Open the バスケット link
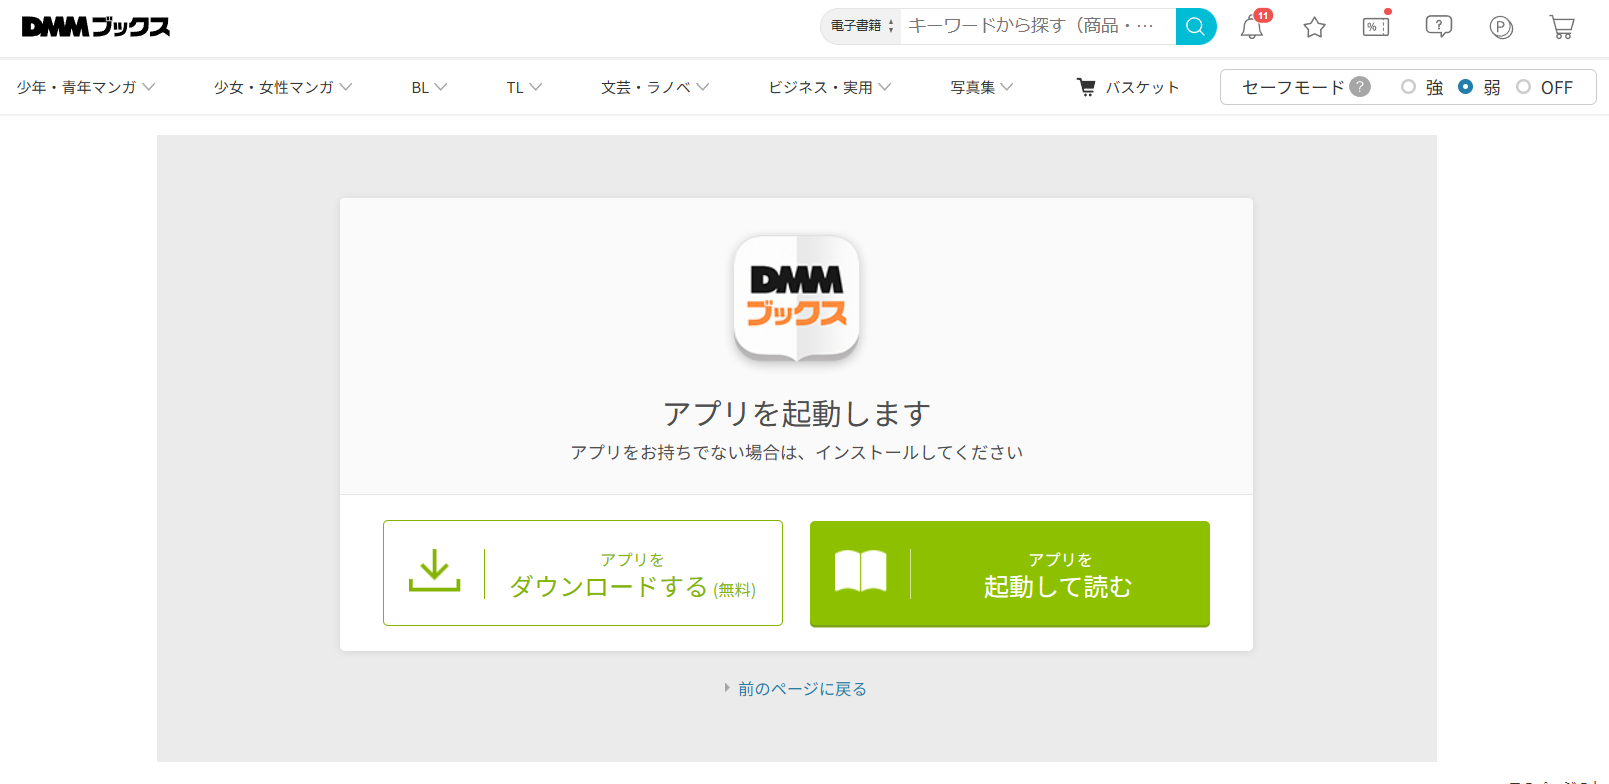Screen dimensions: 1609x784 click(x=1128, y=87)
